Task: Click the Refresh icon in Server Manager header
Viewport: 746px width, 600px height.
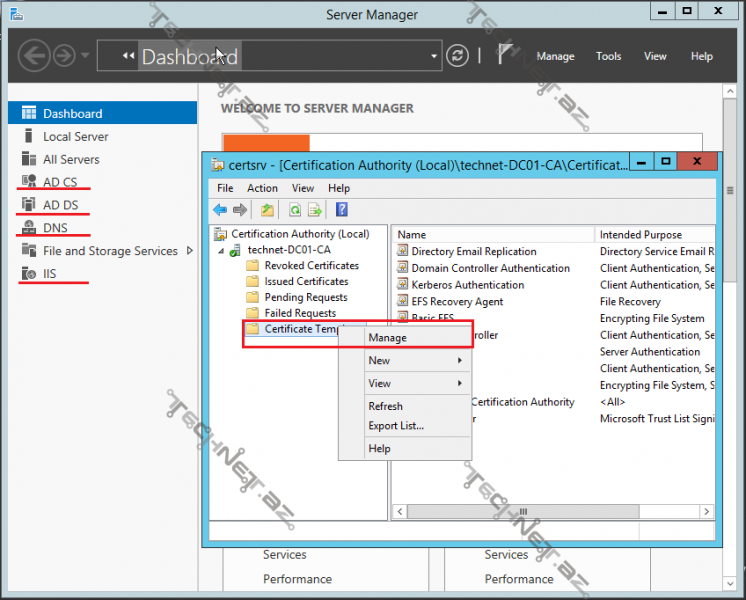Action: [457, 56]
